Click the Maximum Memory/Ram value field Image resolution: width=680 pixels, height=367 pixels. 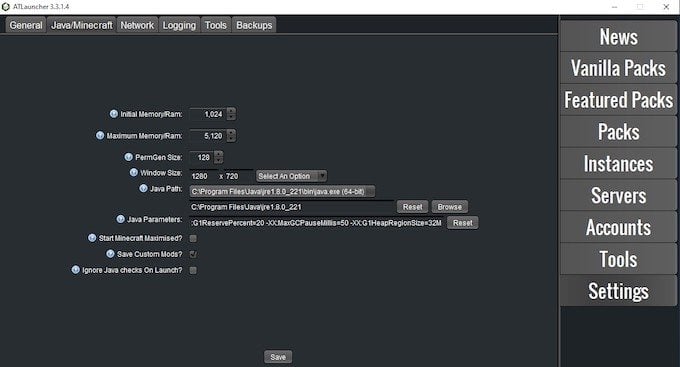point(208,136)
